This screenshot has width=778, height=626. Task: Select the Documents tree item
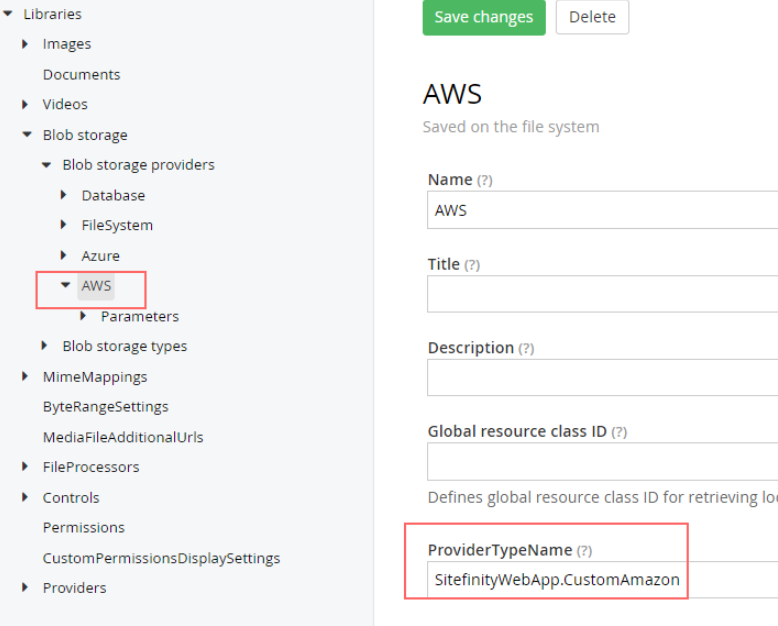(x=81, y=75)
